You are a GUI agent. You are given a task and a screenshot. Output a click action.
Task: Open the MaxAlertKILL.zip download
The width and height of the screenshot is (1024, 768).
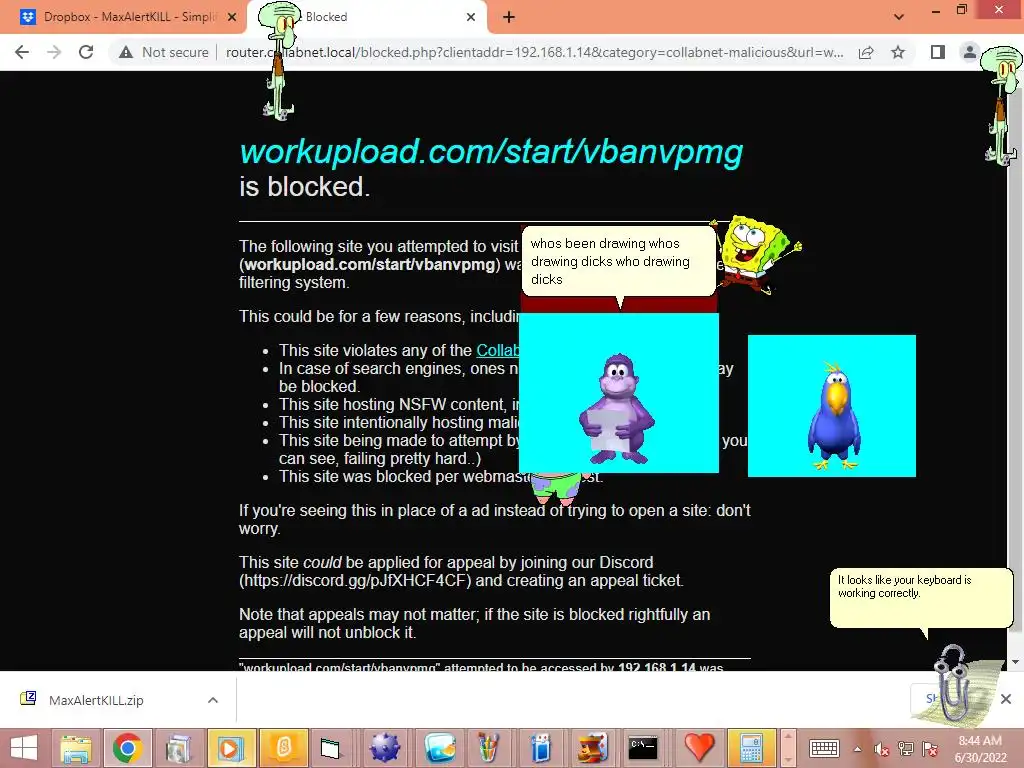coord(96,700)
